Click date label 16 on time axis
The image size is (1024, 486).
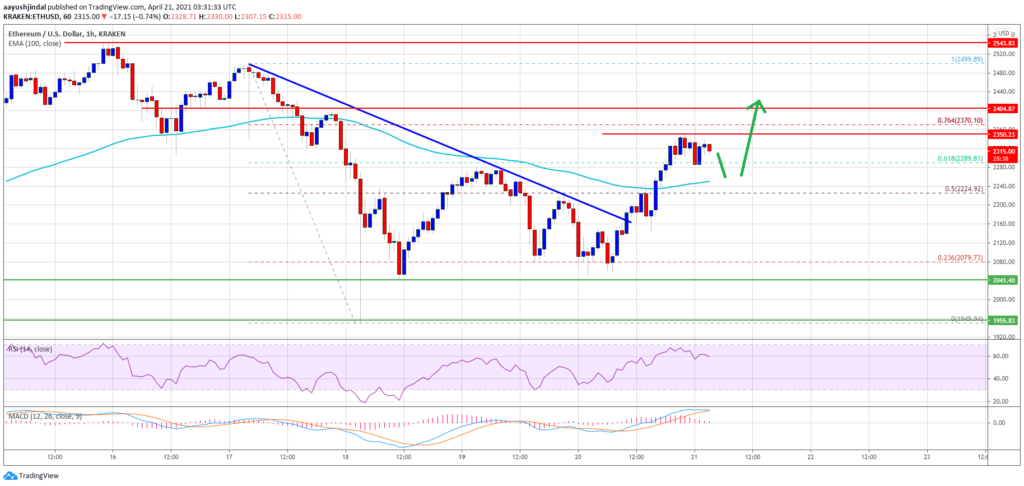point(113,457)
